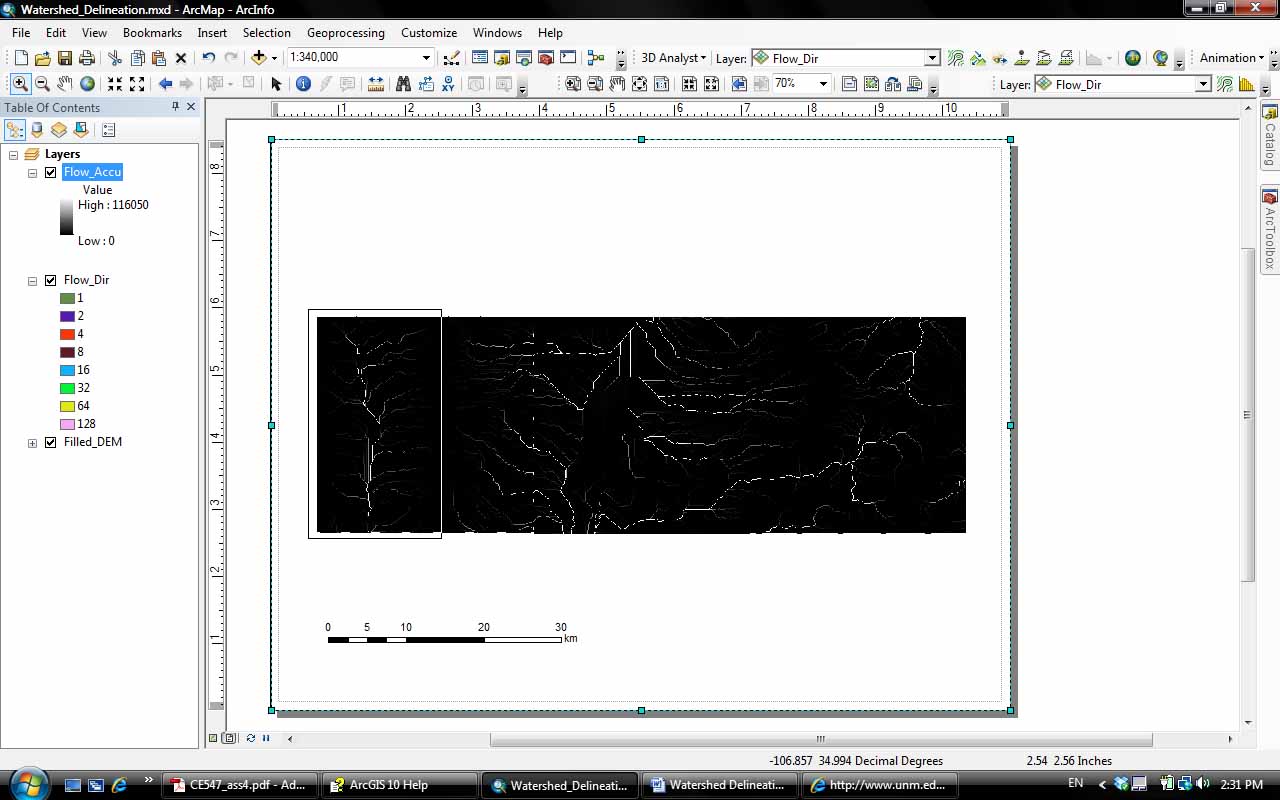This screenshot has width=1280, height=800.
Task: Click the Find binoculars icon
Action: point(403,84)
